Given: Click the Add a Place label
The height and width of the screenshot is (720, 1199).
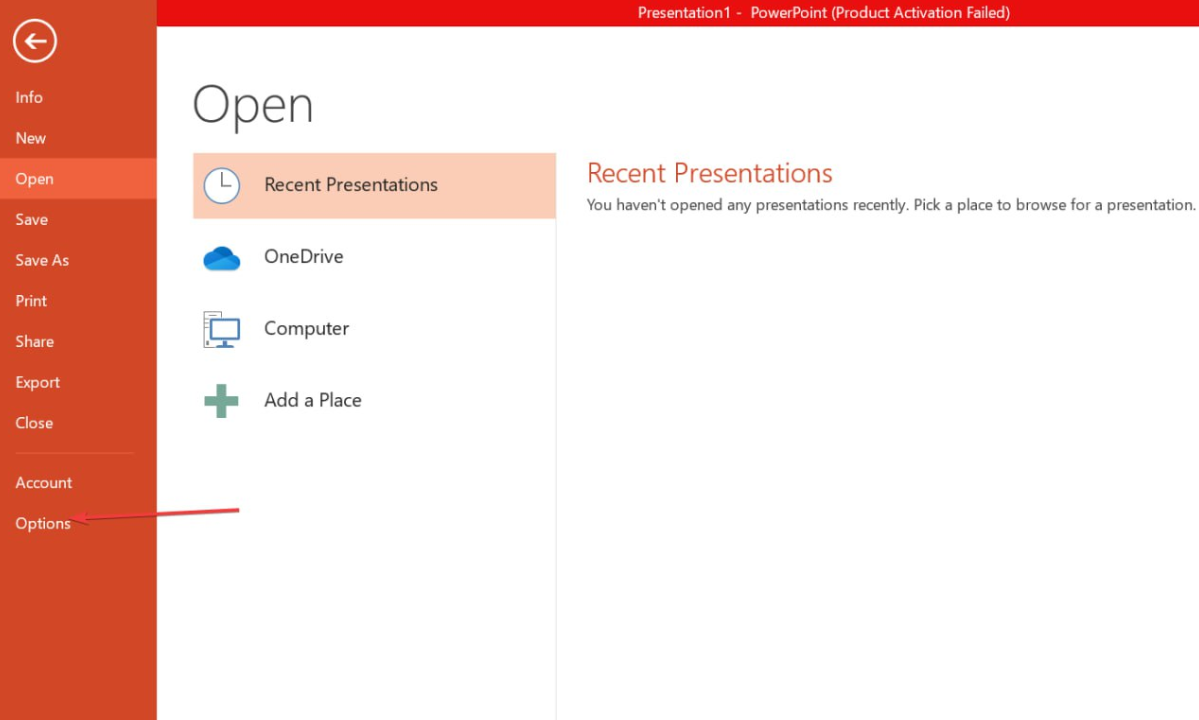Looking at the screenshot, I should [x=313, y=401].
